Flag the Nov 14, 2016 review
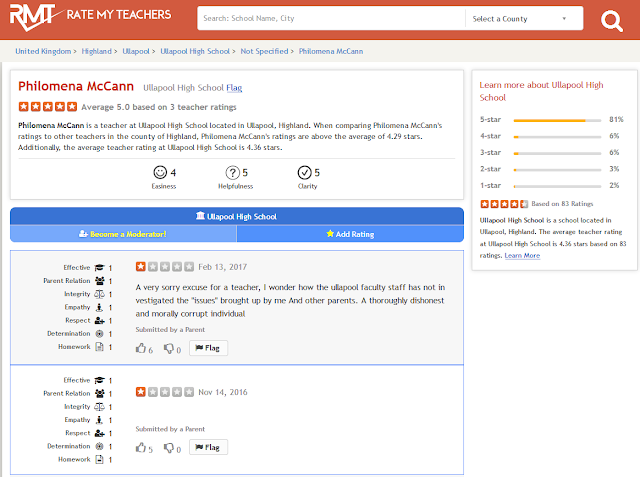 pos(208,447)
